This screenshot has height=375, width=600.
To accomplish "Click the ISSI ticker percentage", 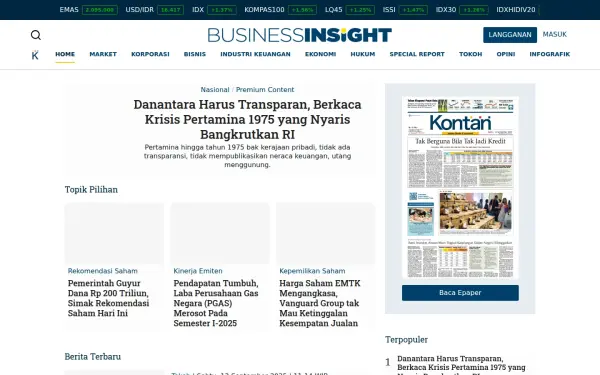I will tap(413, 10).
